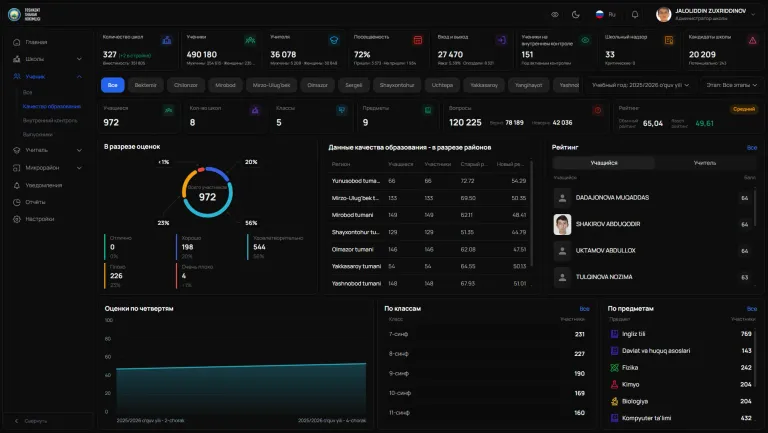Select the Chilonzor district chip
Viewport: 768px width, 433px height.
(186, 85)
